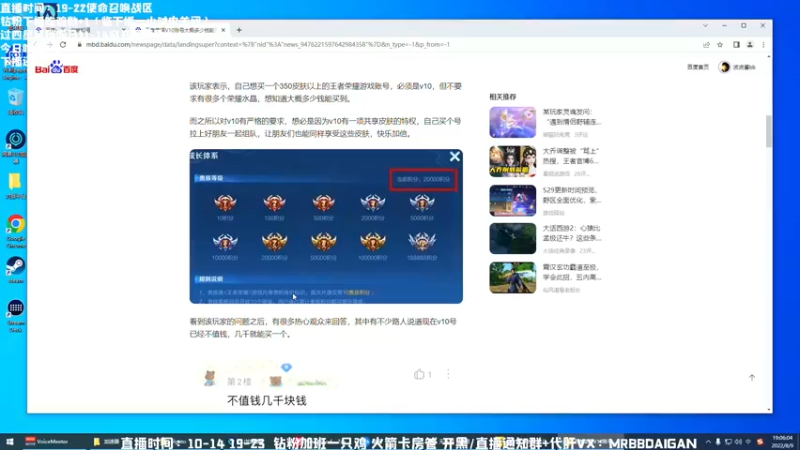Click the page vertical scrollbar thumb

click(768, 131)
